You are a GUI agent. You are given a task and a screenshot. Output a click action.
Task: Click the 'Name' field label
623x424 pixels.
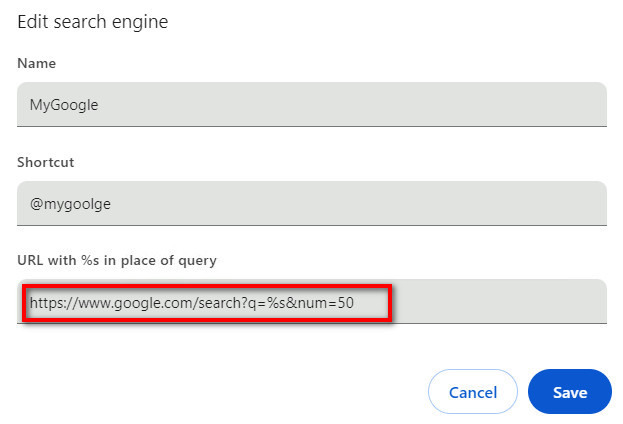[x=37, y=63]
